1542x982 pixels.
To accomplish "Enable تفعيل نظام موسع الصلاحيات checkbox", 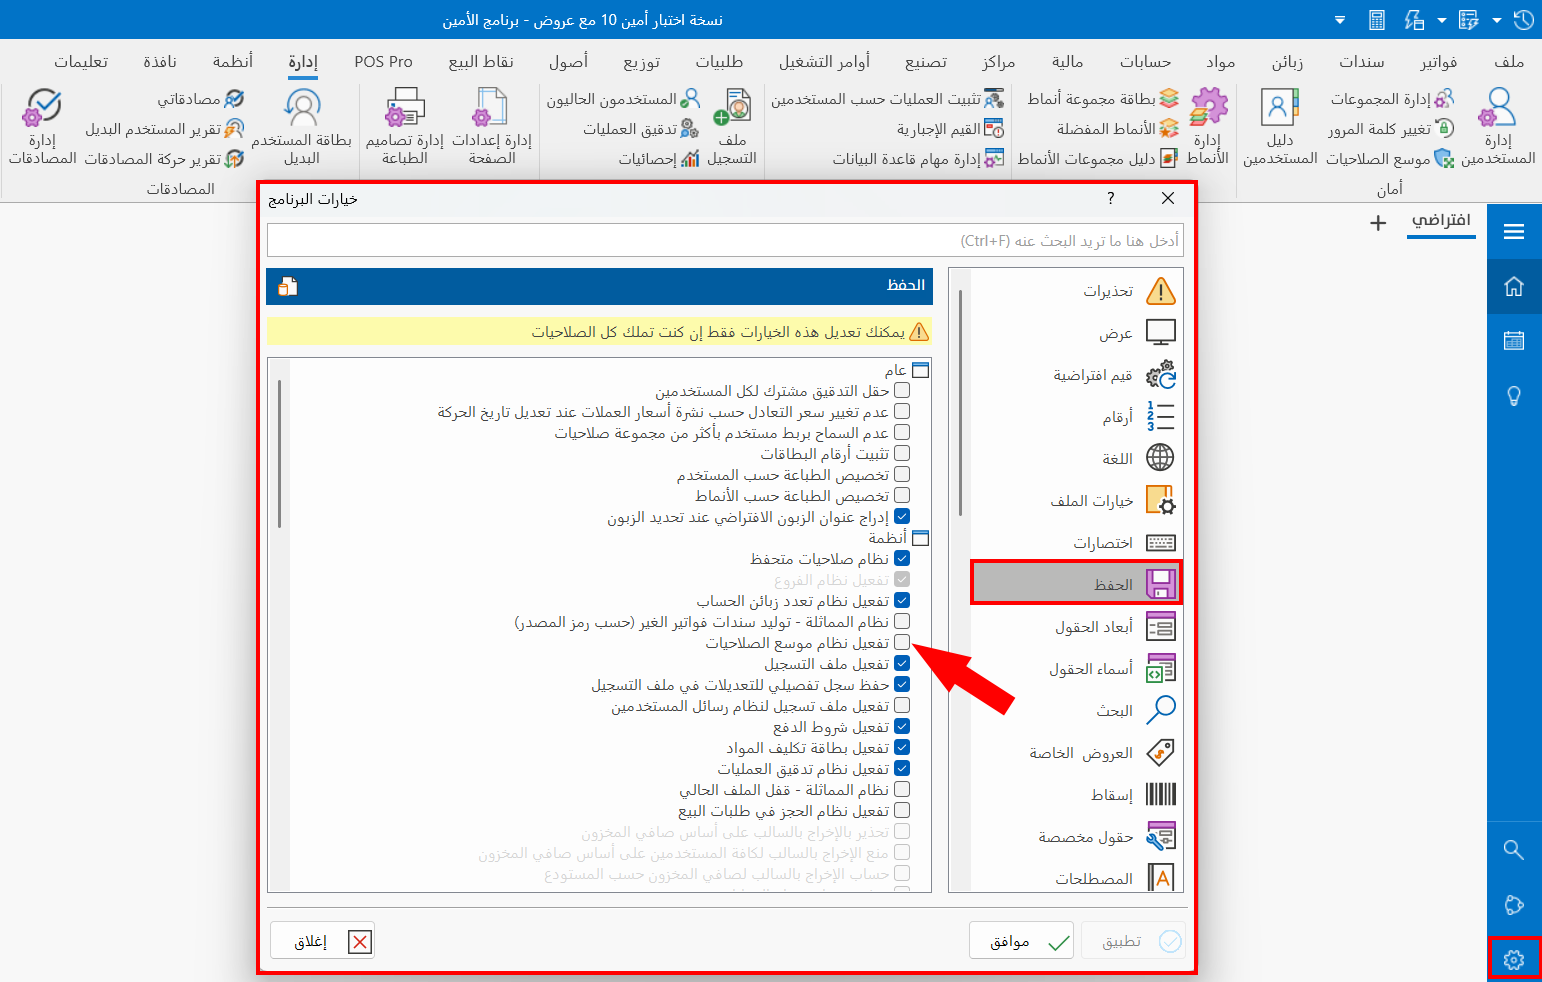I will pyautogui.click(x=903, y=642).
